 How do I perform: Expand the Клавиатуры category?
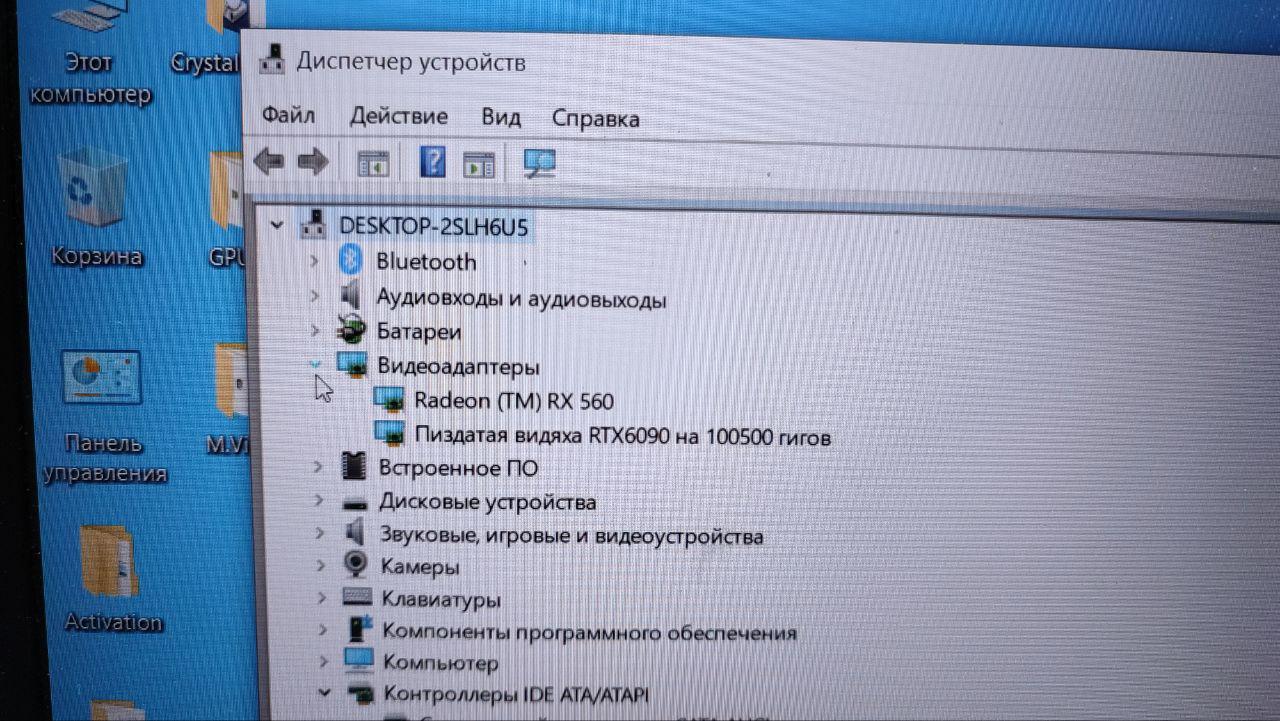click(322, 598)
